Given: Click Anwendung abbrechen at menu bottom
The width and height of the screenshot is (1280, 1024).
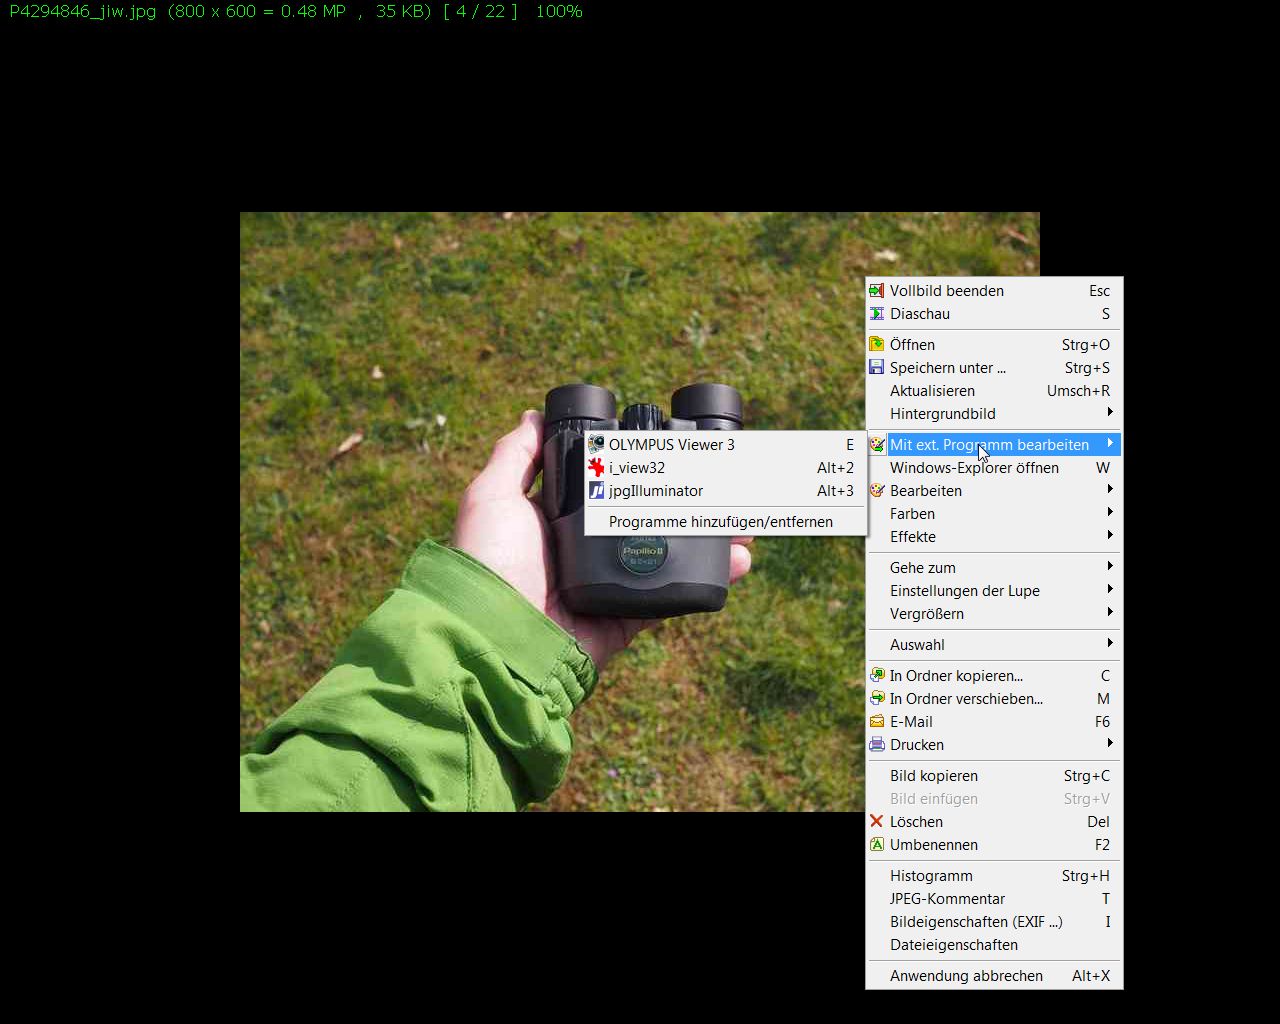Looking at the screenshot, I should point(966,976).
